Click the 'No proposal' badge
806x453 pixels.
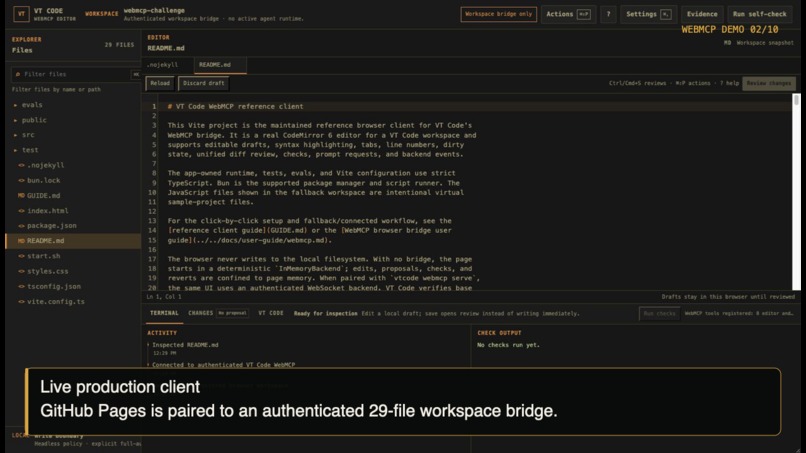pyautogui.click(x=233, y=313)
